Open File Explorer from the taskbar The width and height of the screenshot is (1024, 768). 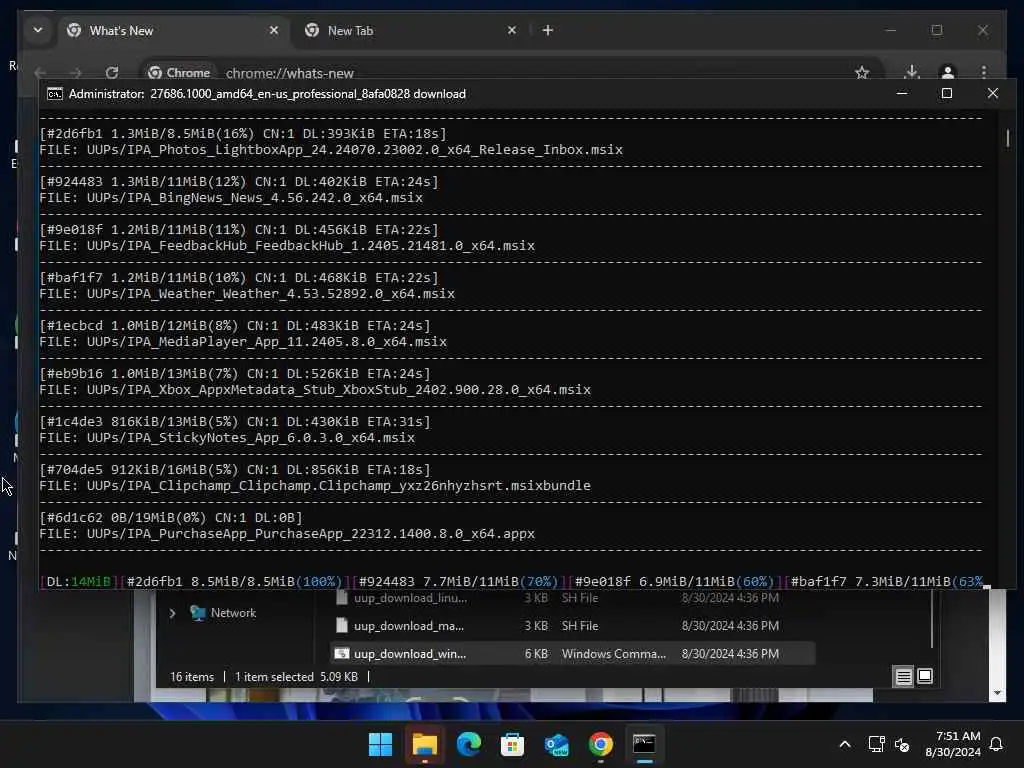tap(424, 744)
